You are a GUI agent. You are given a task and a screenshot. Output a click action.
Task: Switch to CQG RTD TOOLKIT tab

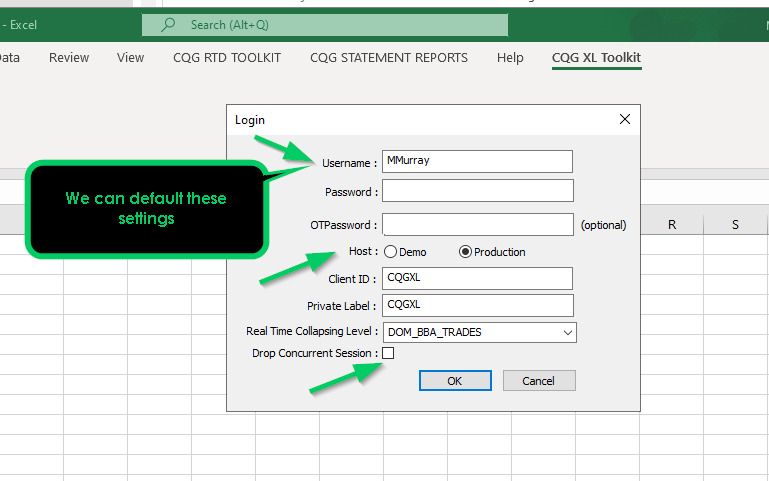click(227, 58)
